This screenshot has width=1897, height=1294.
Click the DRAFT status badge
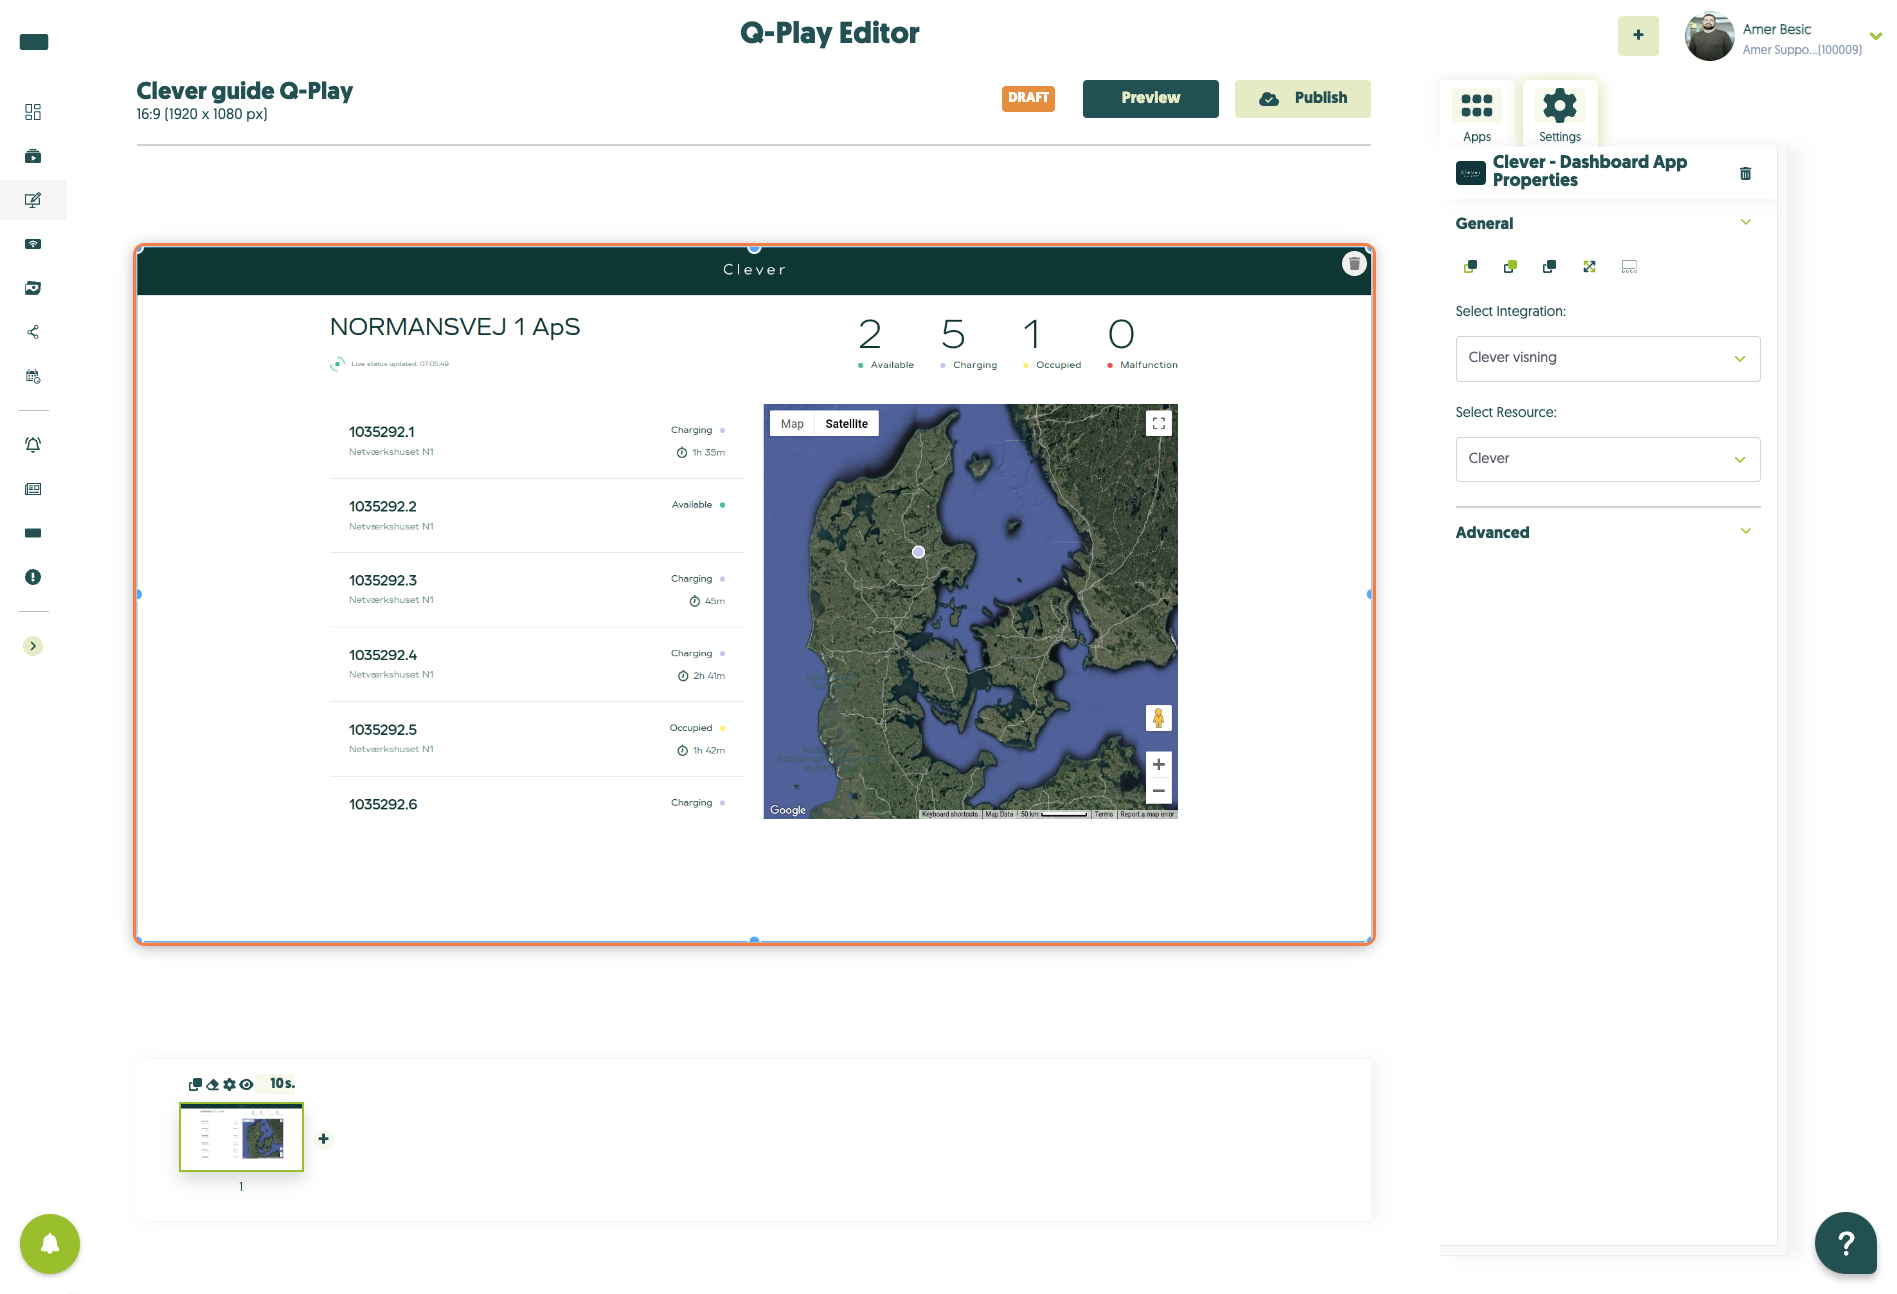1028,98
